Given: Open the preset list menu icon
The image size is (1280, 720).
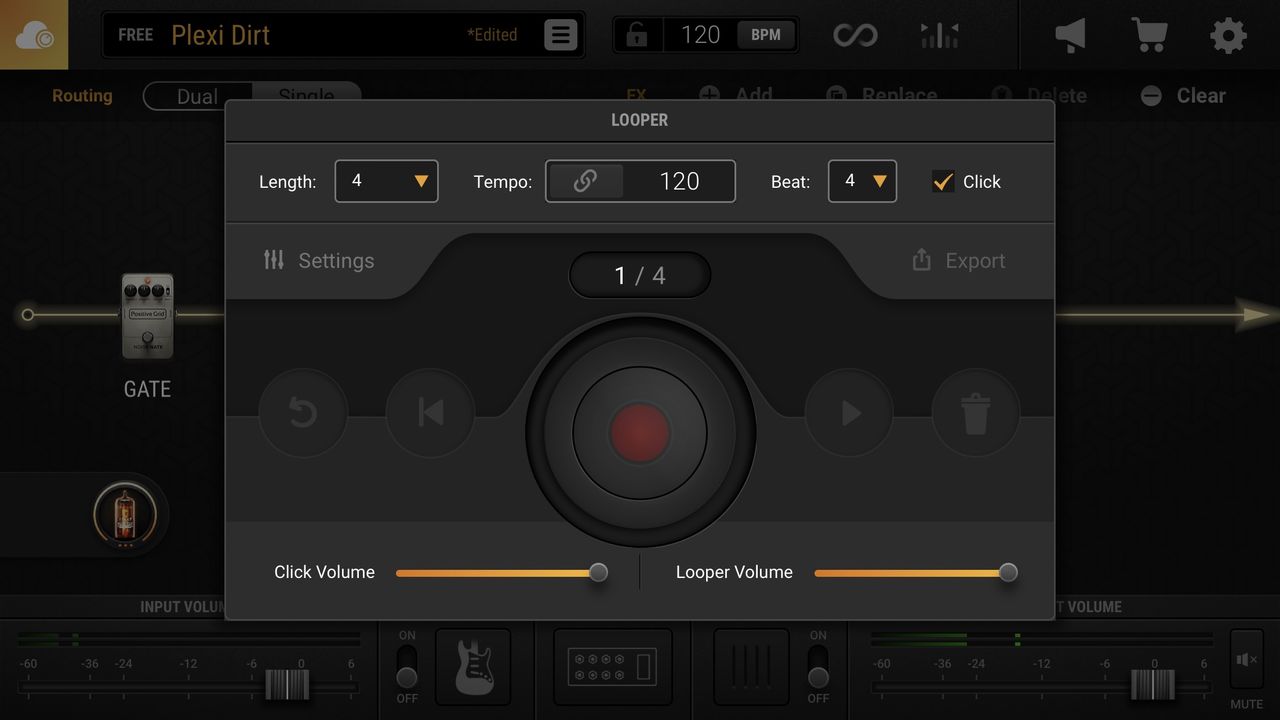Looking at the screenshot, I should (x=561, y=35).
